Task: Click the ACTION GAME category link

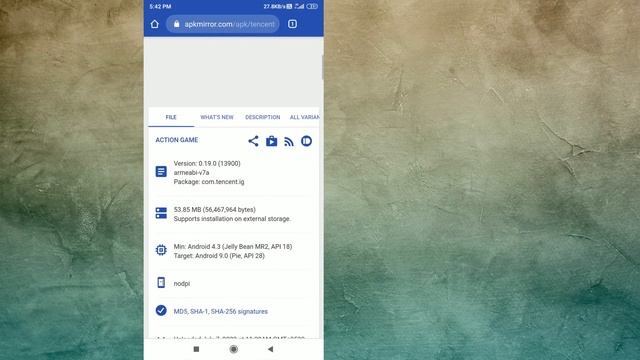Action: (177, 140)
